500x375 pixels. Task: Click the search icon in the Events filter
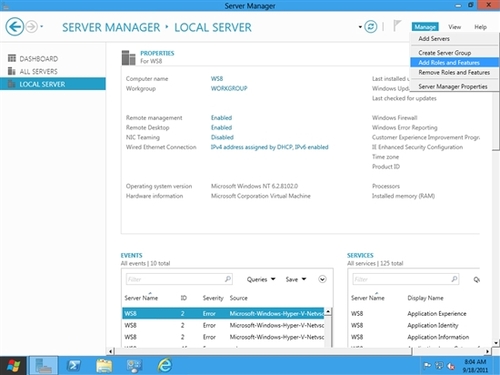pyautogui.click(x=228, y=279)
